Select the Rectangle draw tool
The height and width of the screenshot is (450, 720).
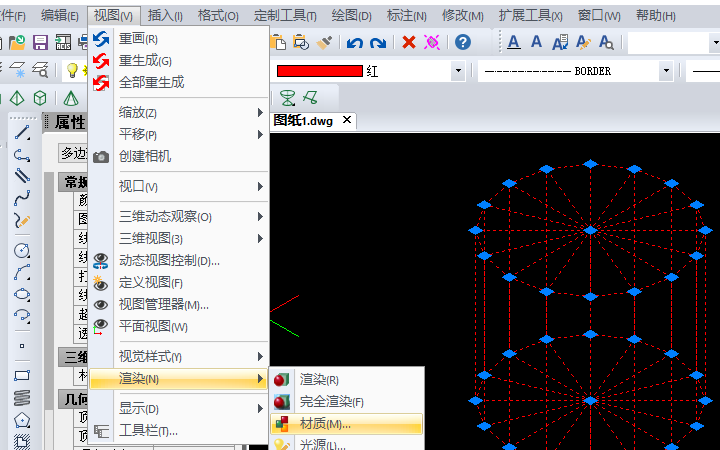tap(22, 375)
